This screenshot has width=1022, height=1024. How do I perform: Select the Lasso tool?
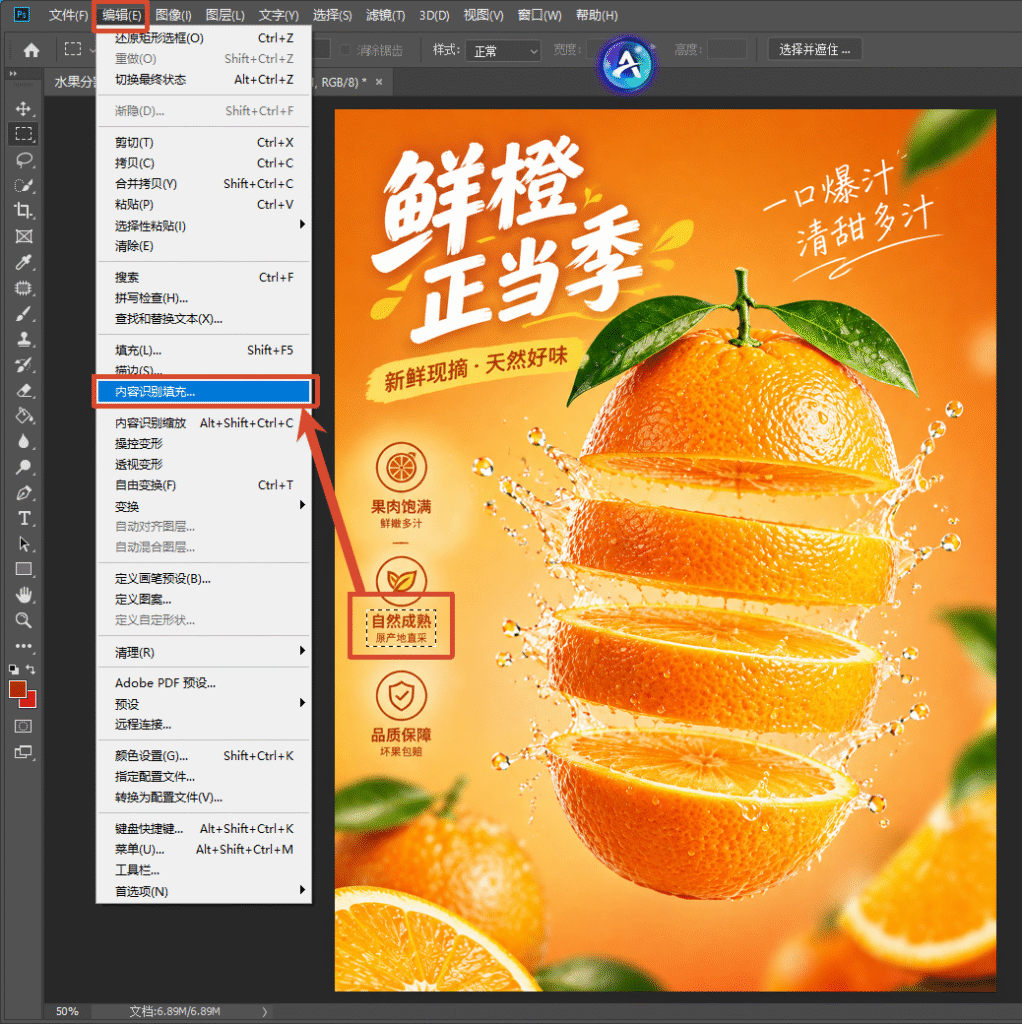(x=24, y=160)
